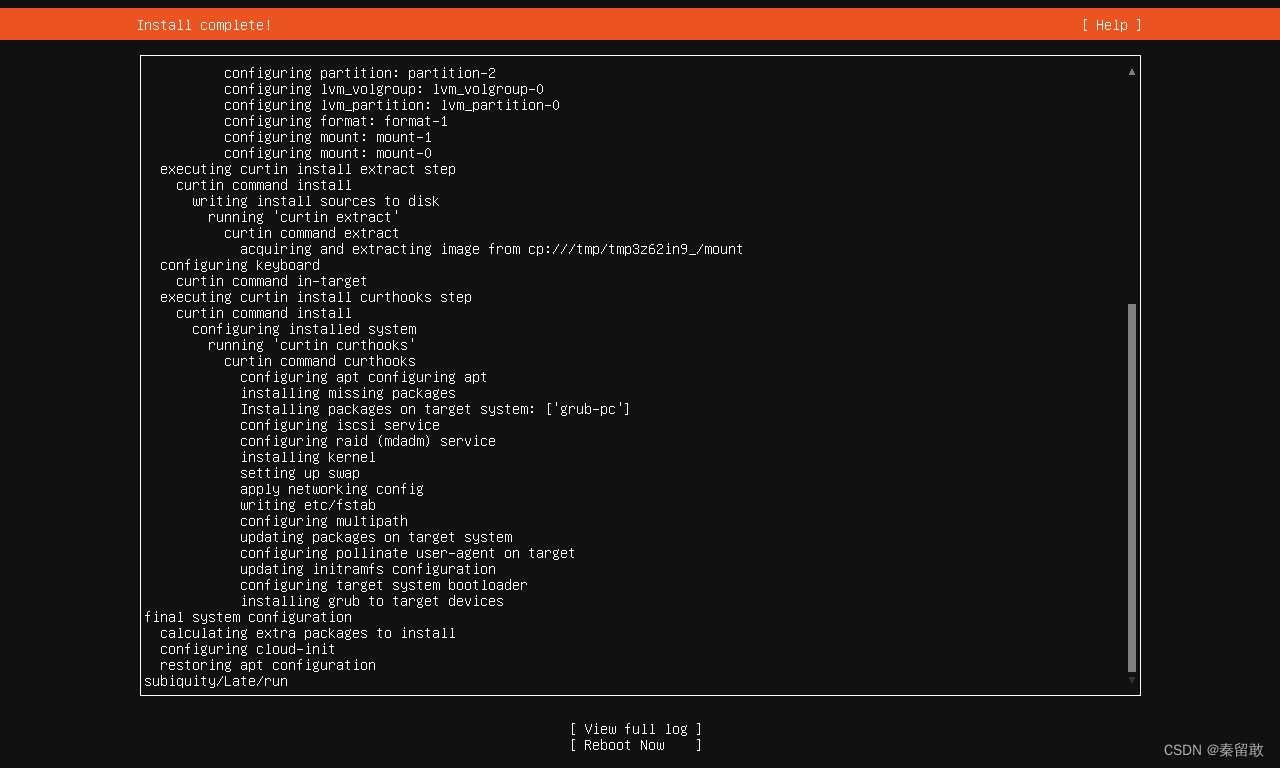Select 'configuring cloud-init' log line
This screenshot has width=1280, height=768.
pyautogui.click(x=248, y=649)
